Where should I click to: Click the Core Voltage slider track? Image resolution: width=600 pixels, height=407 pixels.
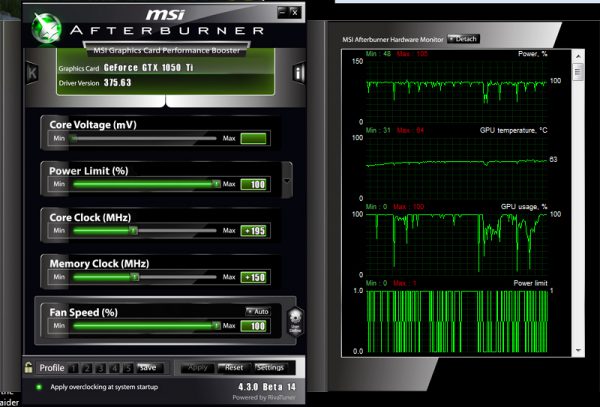[x=145, y=138]
